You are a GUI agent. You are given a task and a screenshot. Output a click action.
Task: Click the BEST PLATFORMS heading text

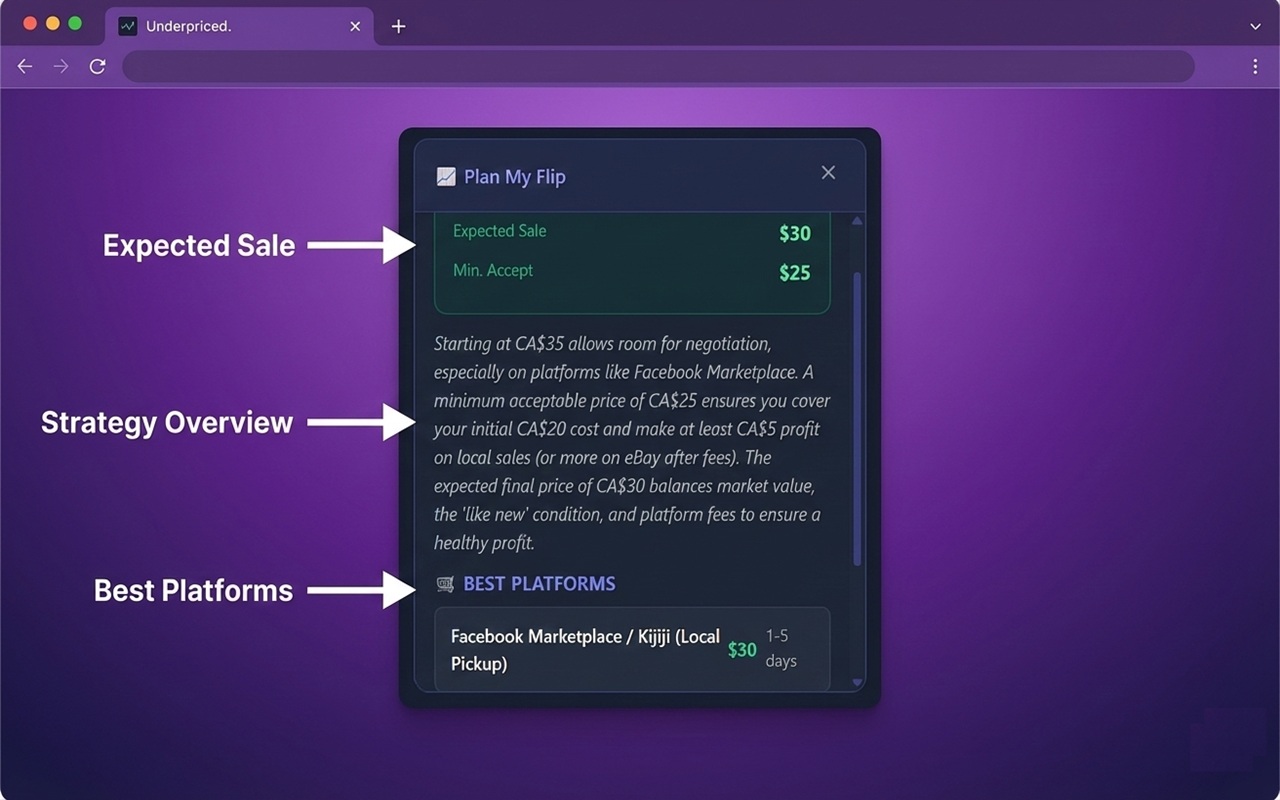click(540, 583)
